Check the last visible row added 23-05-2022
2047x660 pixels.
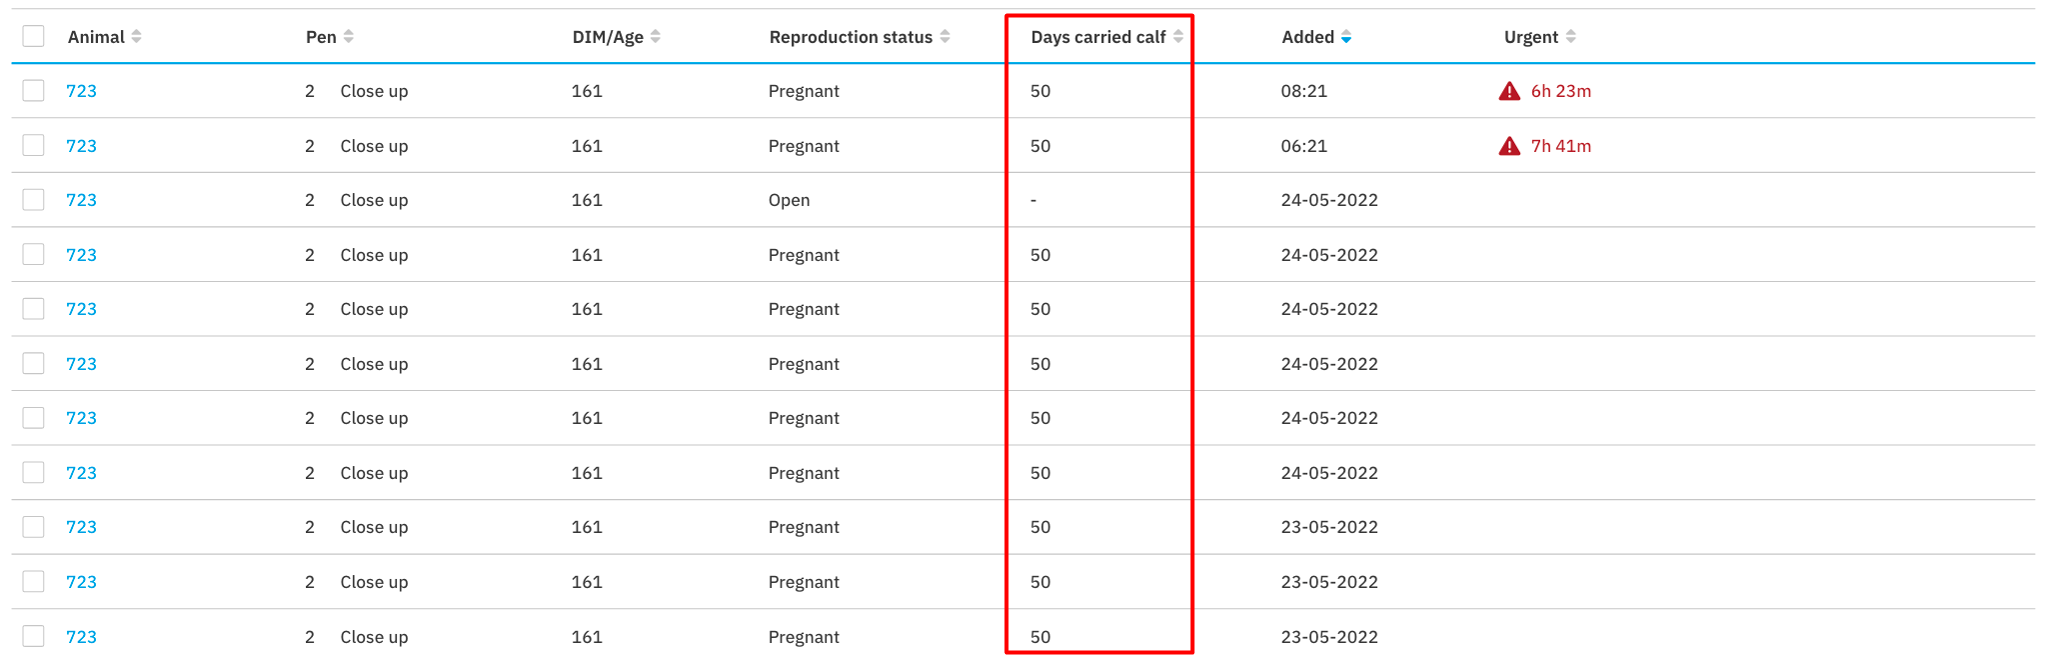[34, 636]
